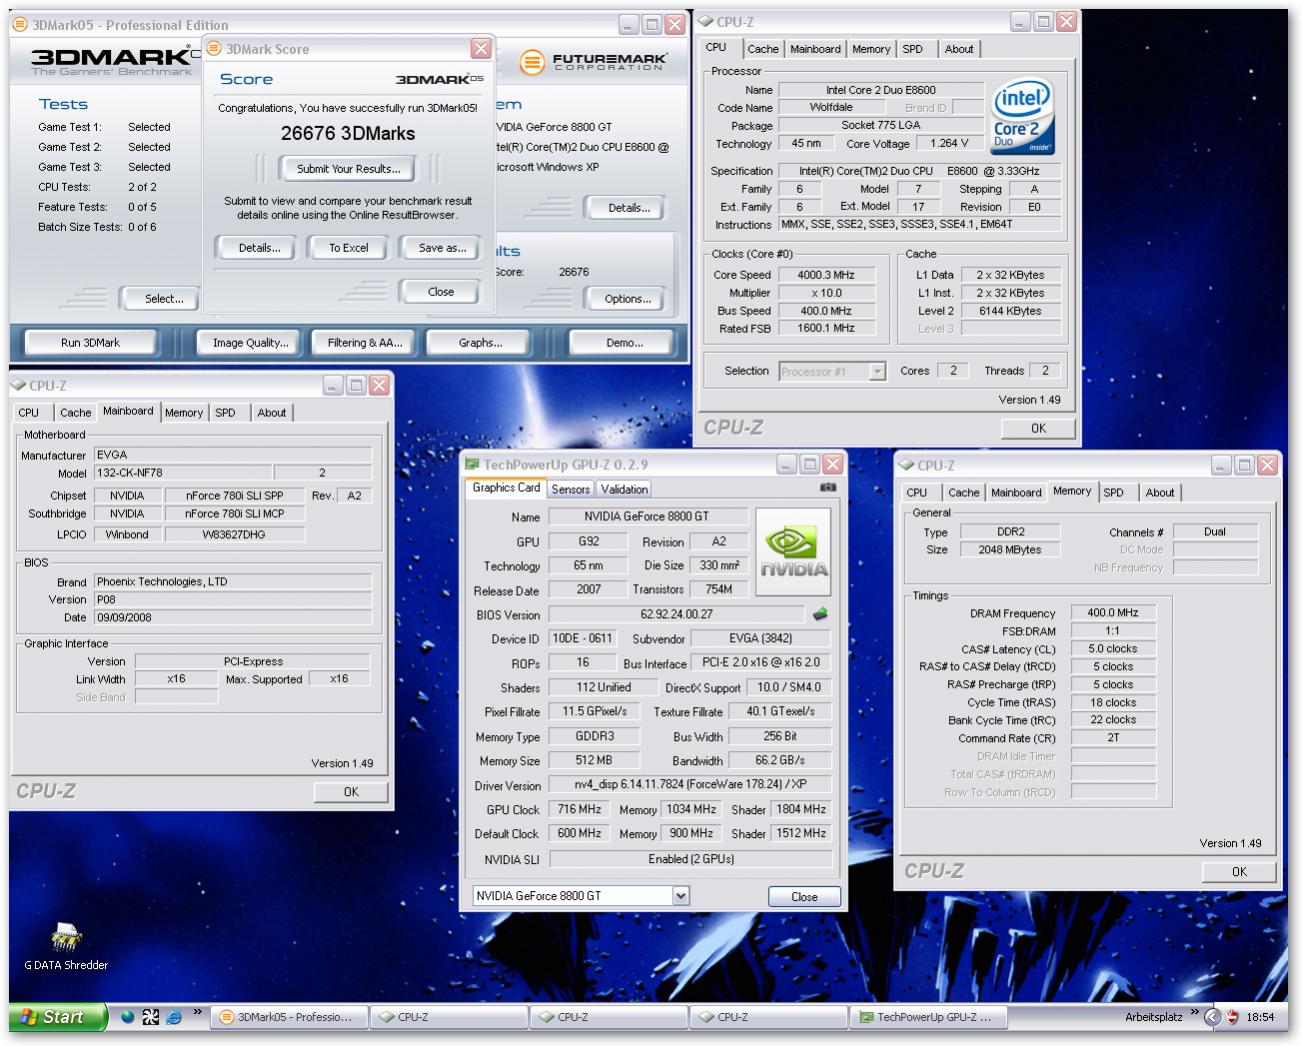The image size is (1302, 1046).
Task: Click Run 3DMark button
Action: 90,343
